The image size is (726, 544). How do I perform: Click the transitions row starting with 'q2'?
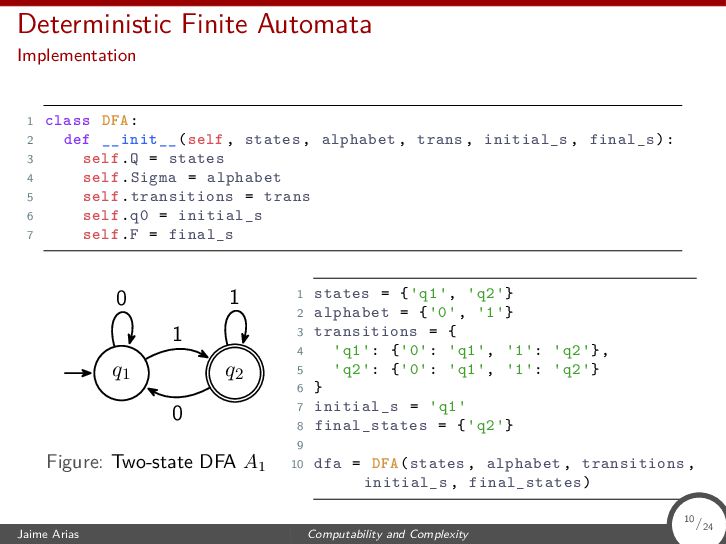466,369
